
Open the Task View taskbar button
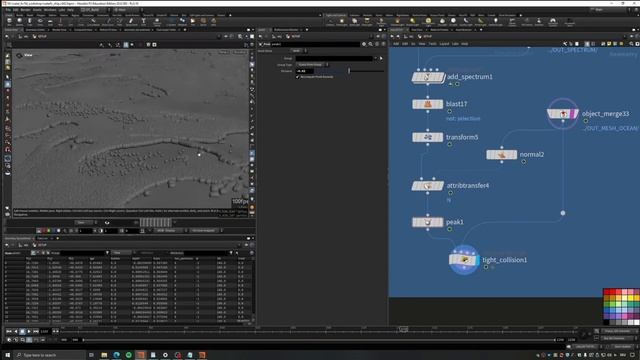coord(91,355)
